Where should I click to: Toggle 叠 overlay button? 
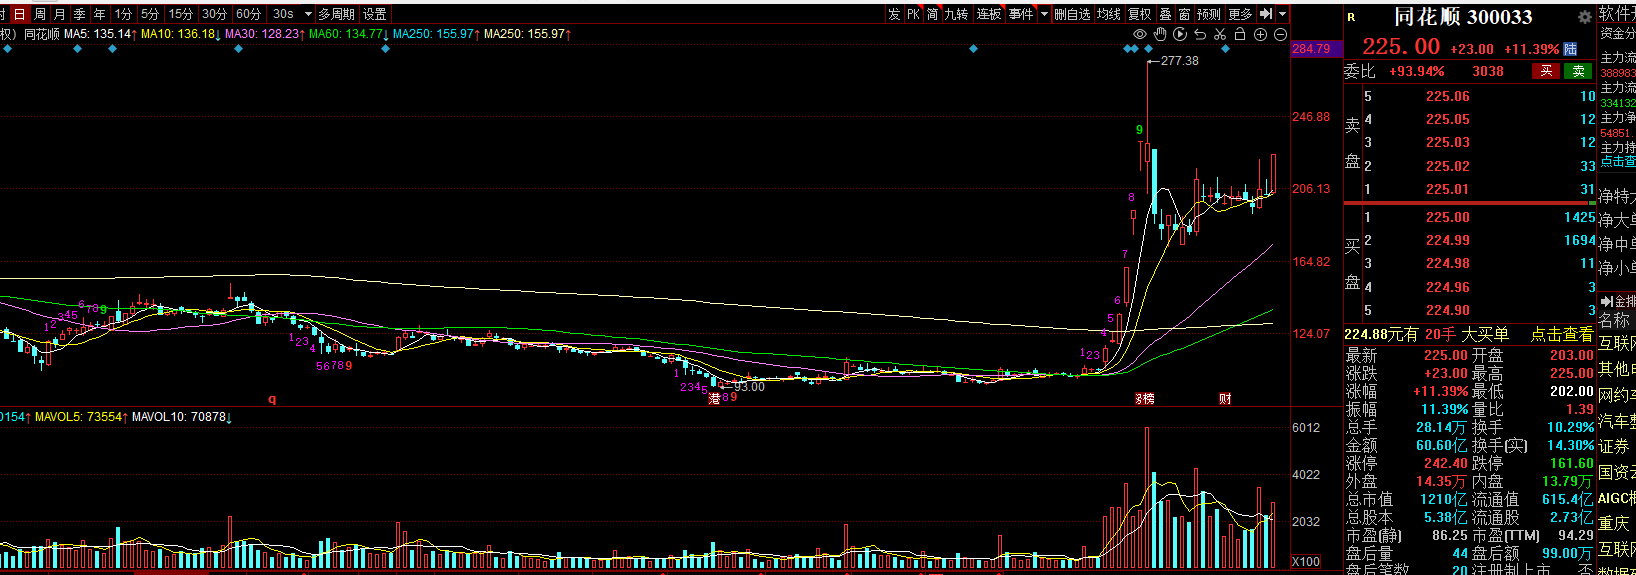[x=1165, y=14]
